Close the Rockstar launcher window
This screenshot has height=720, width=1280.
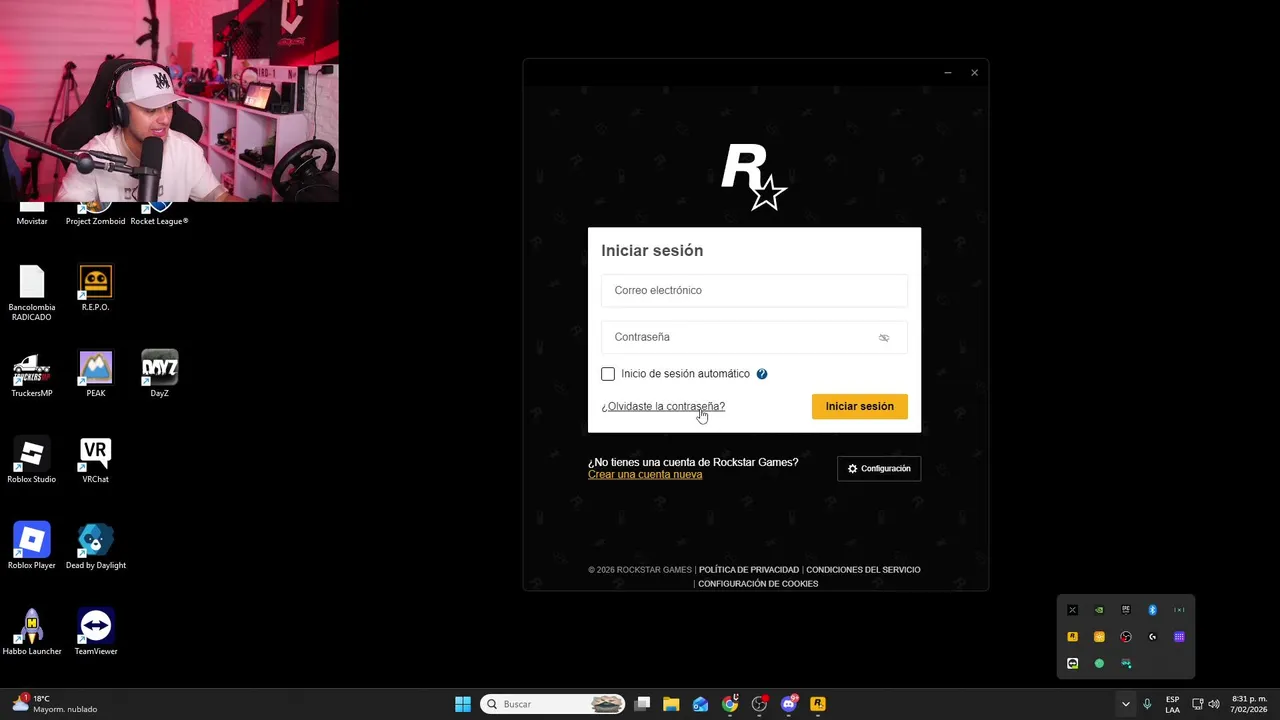pos(974,72)
